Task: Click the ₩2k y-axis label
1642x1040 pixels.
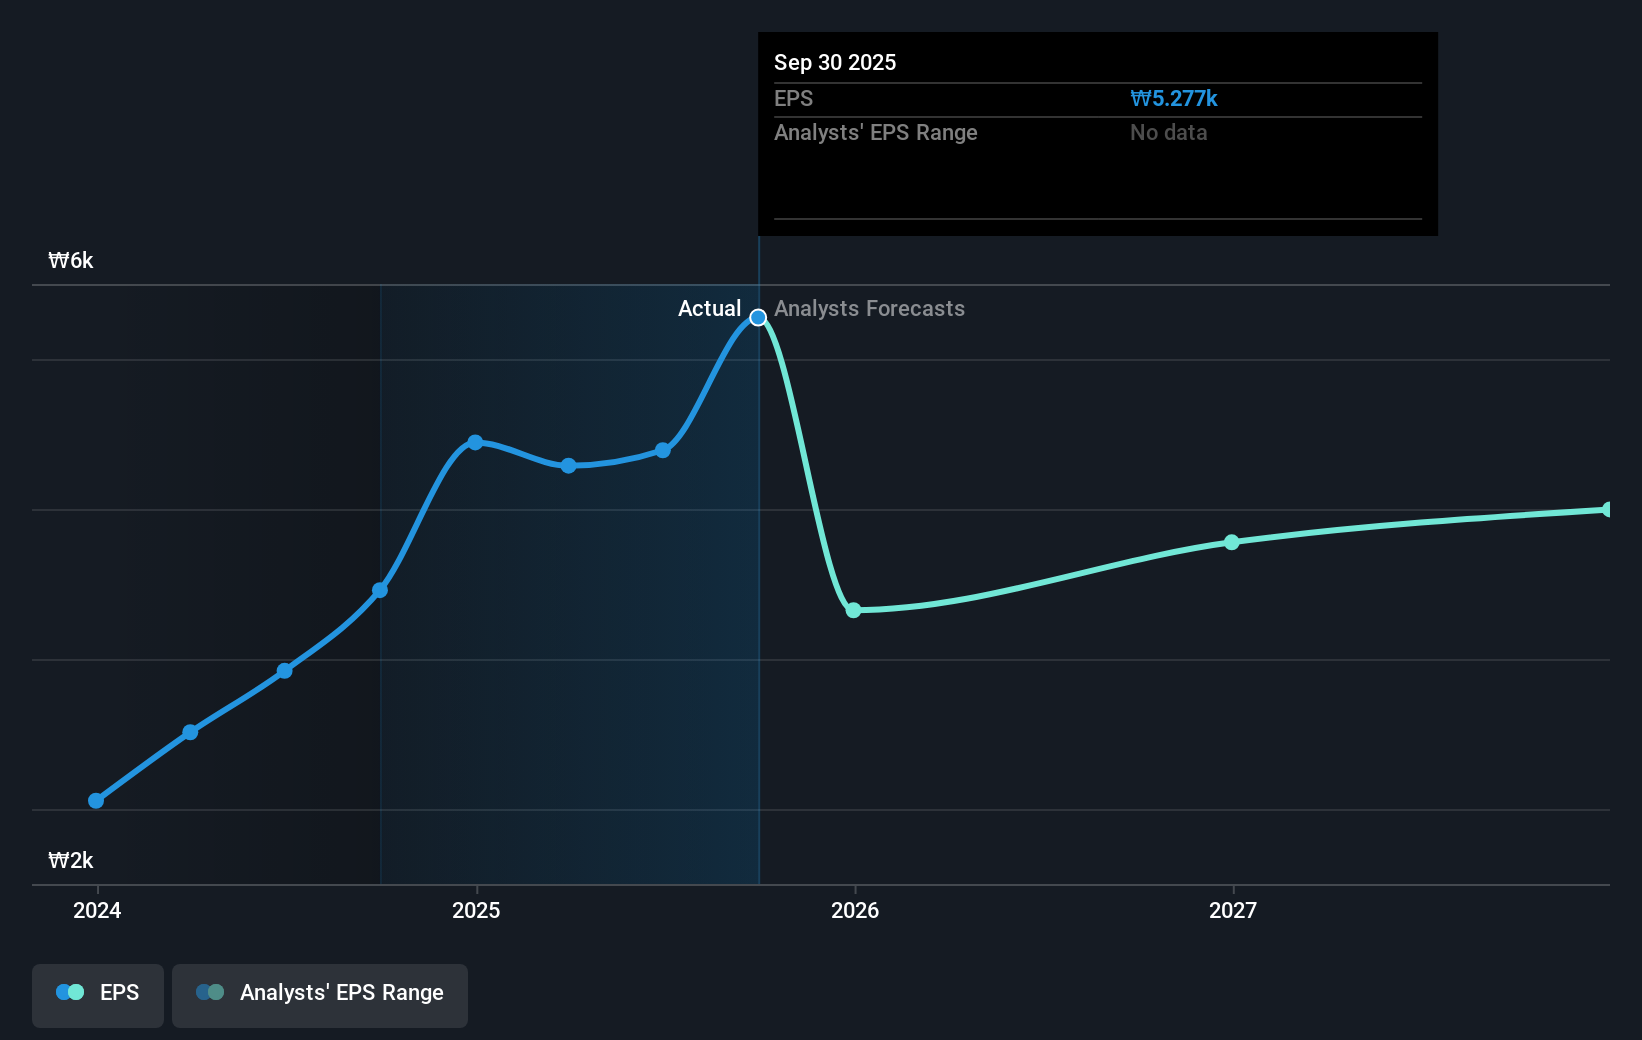Action: (71, 859)
